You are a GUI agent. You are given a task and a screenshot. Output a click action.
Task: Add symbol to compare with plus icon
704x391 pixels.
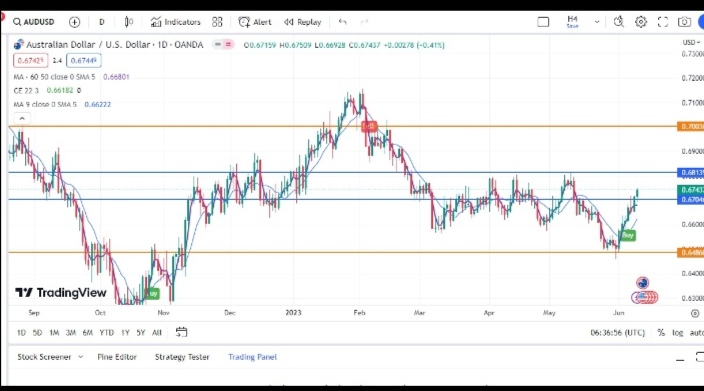(75, 22)
